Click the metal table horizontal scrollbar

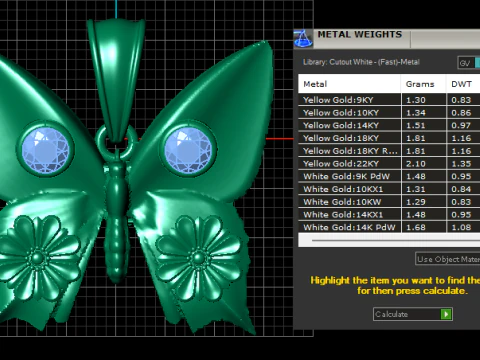[x=389, y=240]
